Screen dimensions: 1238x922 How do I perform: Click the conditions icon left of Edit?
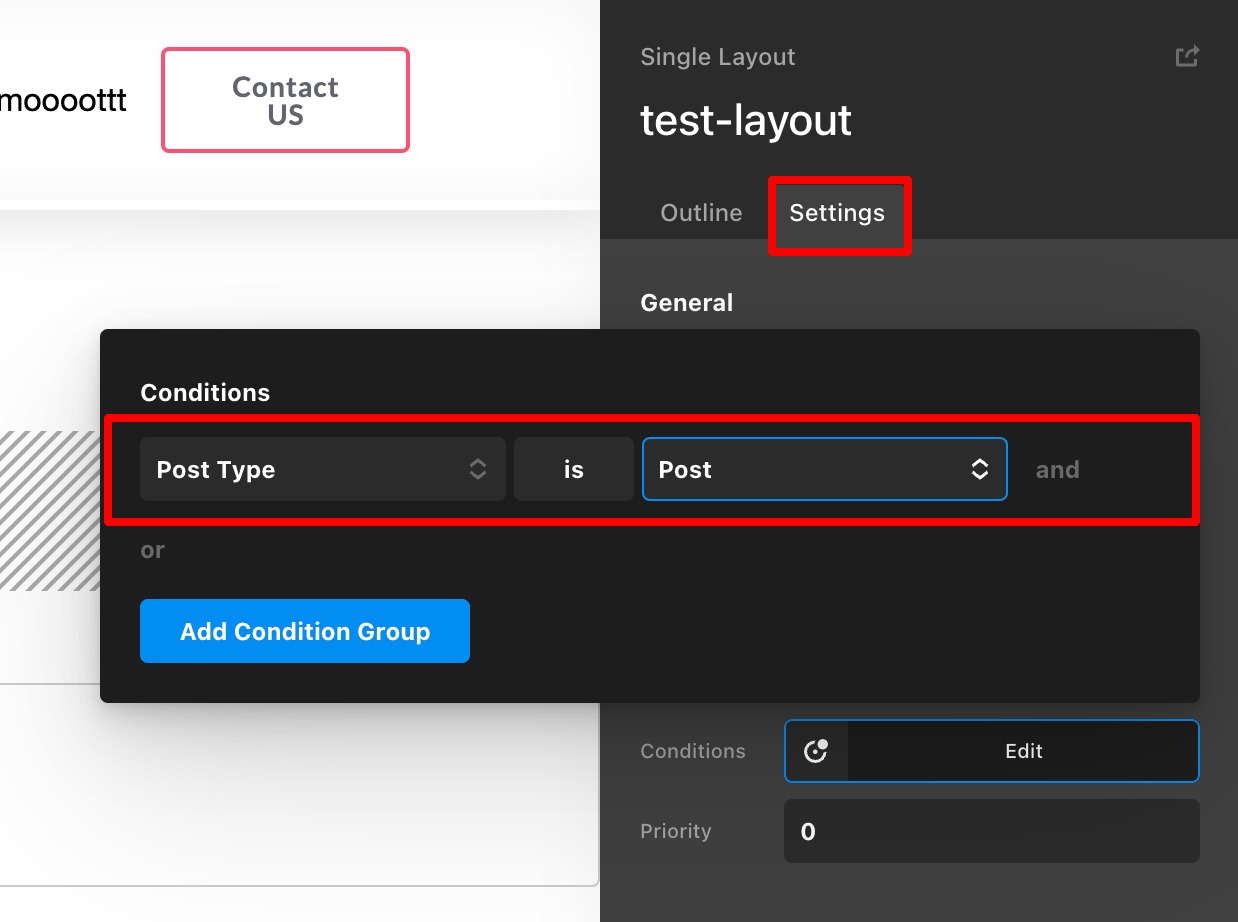[816, 751]
